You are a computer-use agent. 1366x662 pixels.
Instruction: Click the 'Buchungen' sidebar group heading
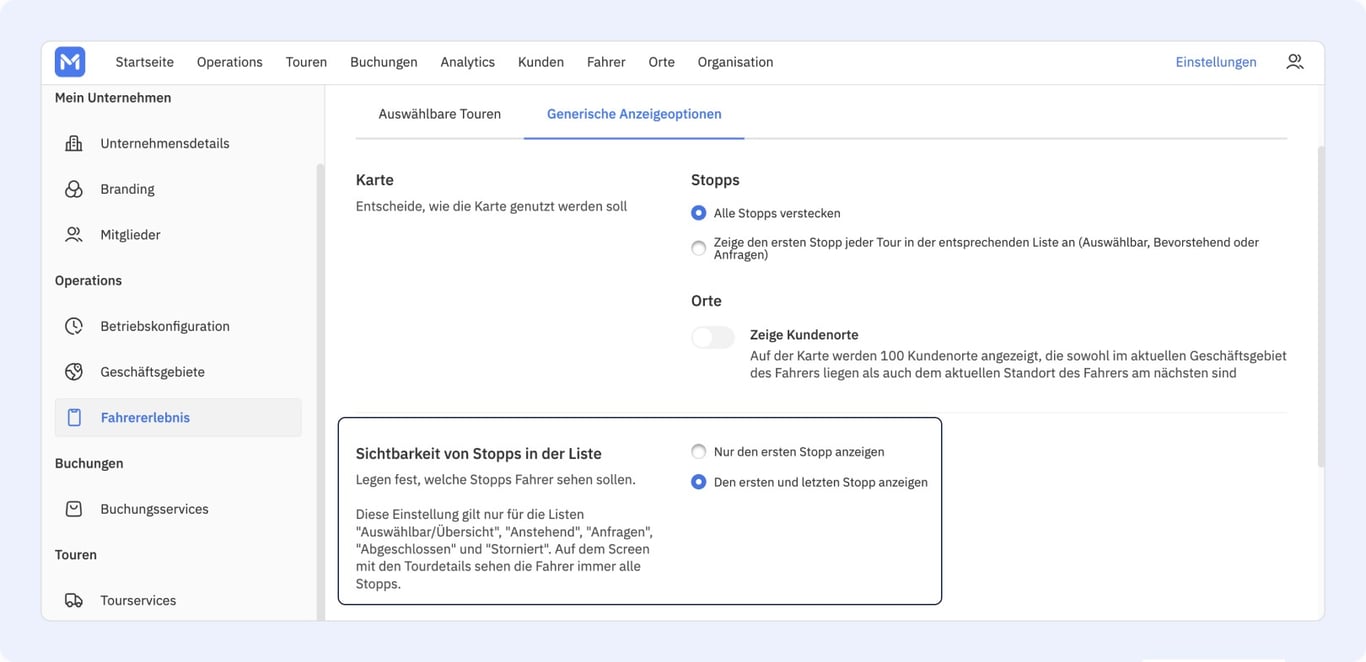pos(89,464)
